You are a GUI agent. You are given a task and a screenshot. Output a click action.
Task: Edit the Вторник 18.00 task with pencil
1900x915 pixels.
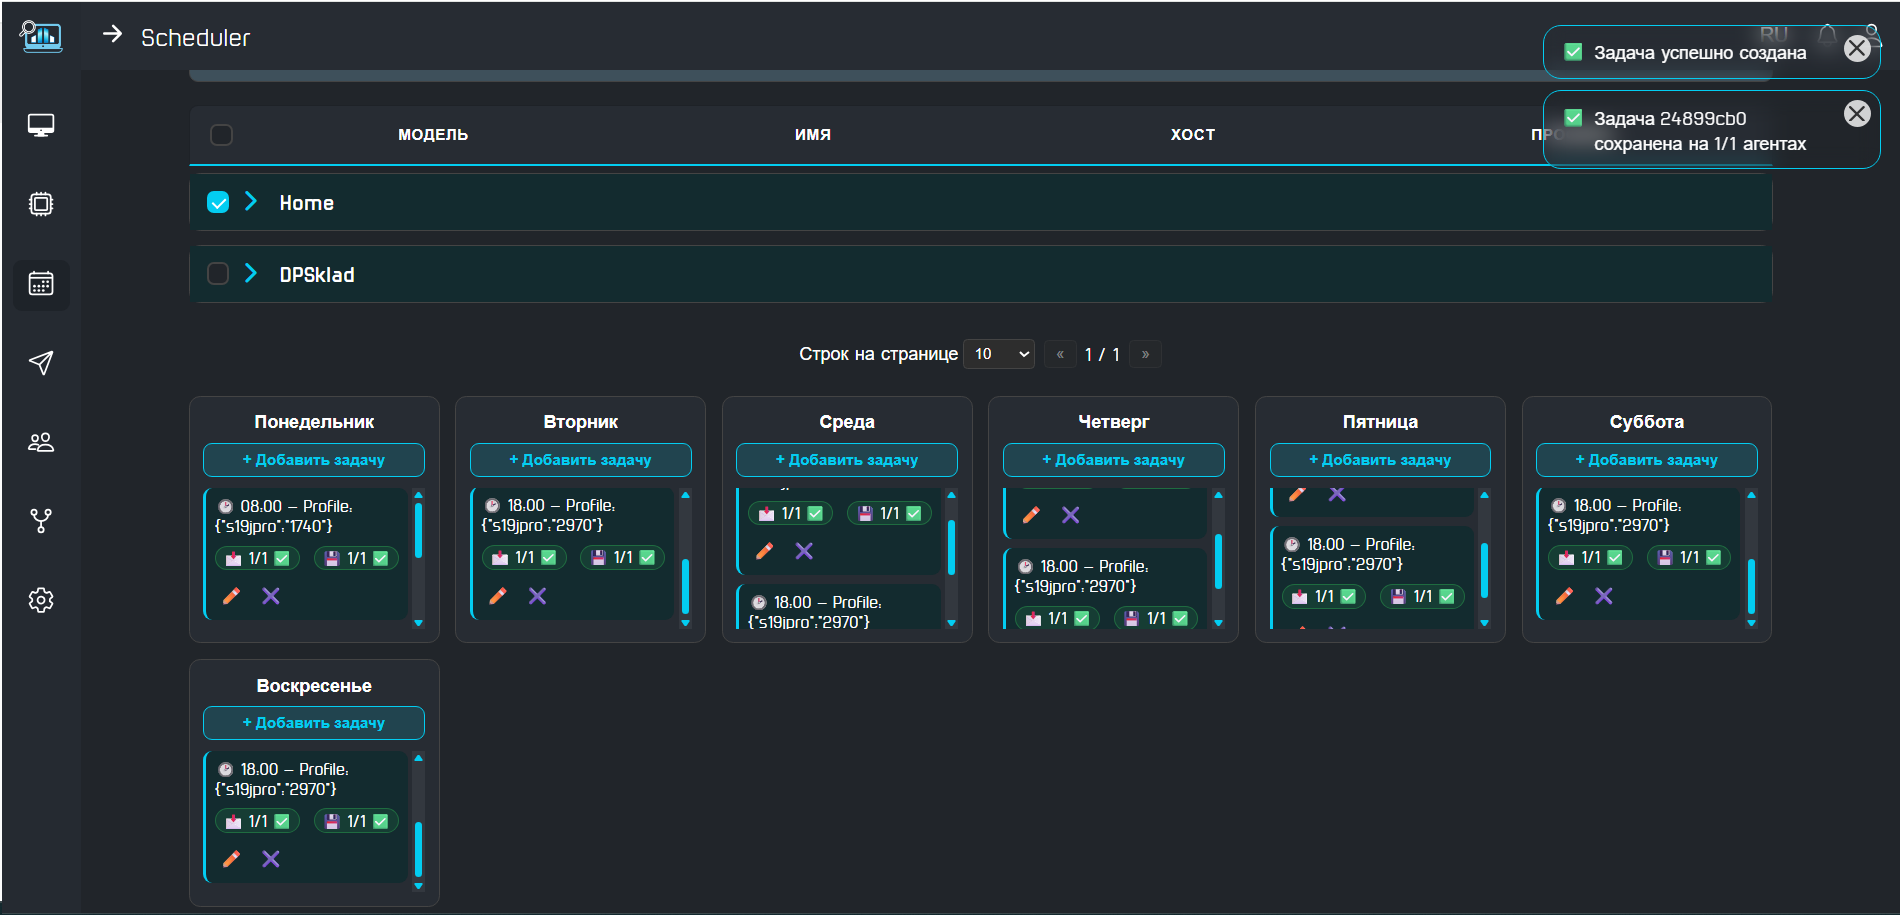click(498, 596)
